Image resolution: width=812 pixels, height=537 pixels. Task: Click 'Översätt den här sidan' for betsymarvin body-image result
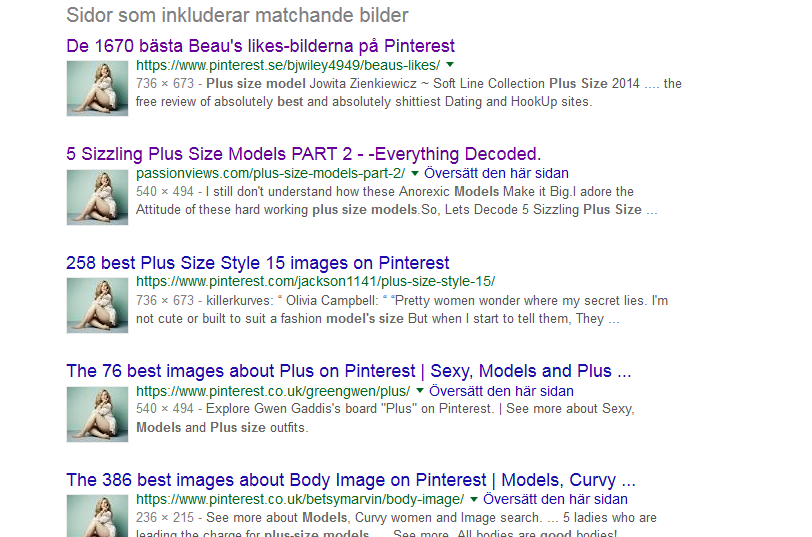[x=555, y=499]
